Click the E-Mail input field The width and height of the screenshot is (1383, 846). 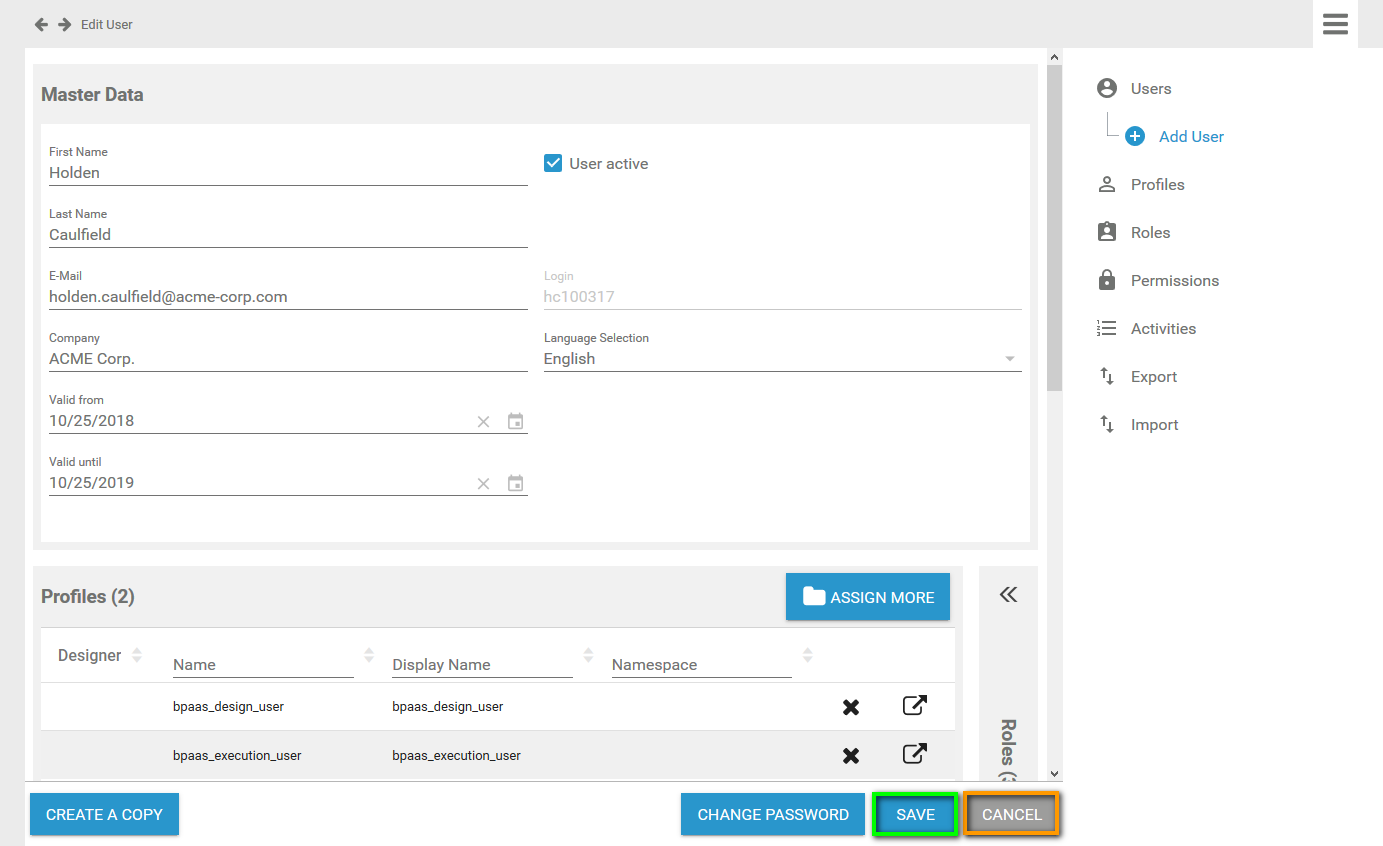pyautogui.click(x=288, y=297)
